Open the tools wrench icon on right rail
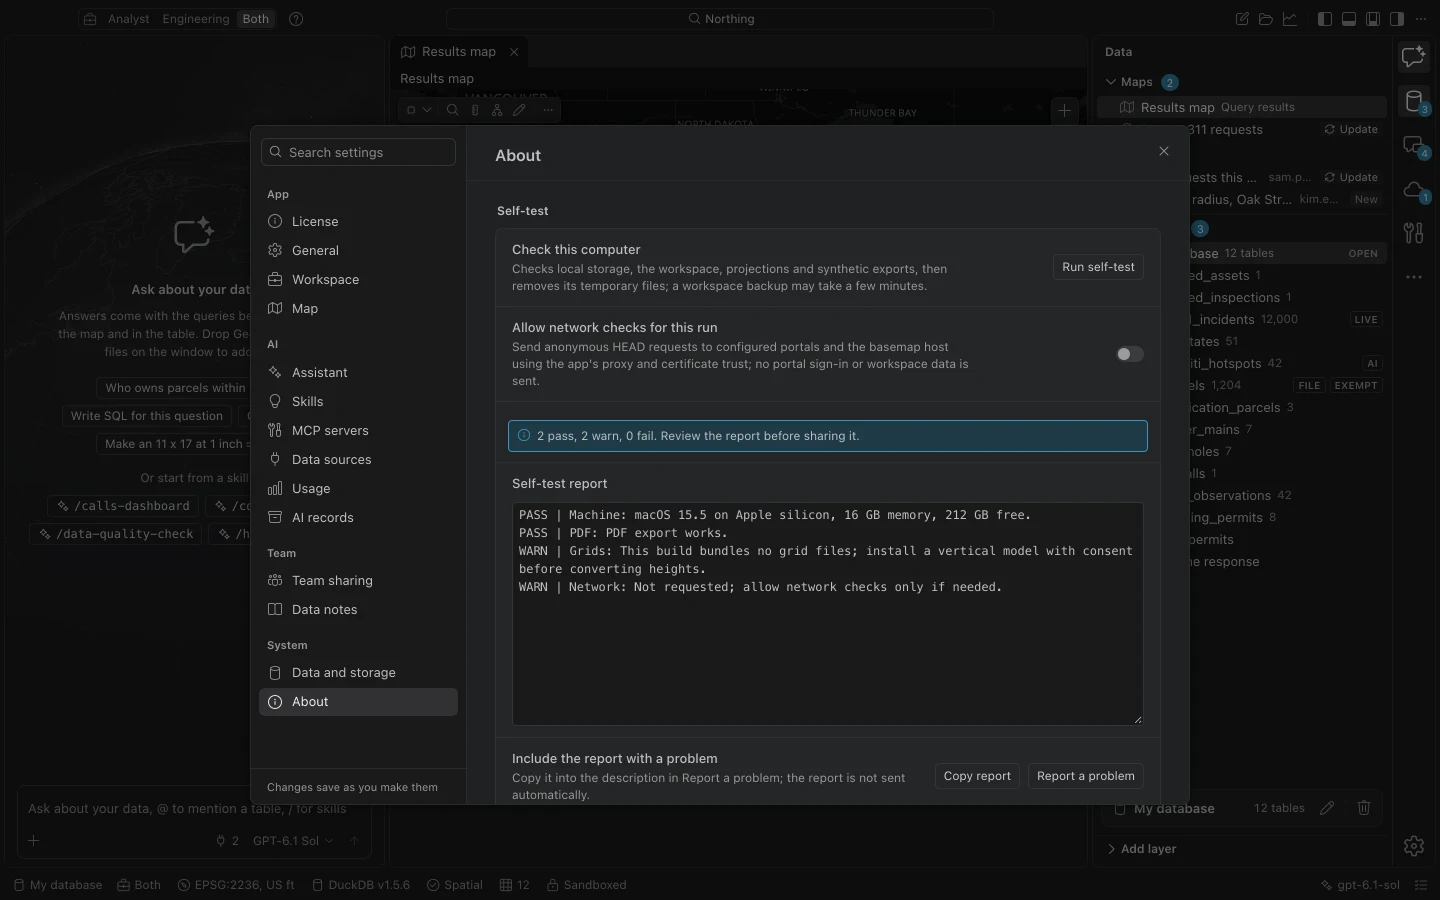 pyautogui.click(x=1414, y=233)
